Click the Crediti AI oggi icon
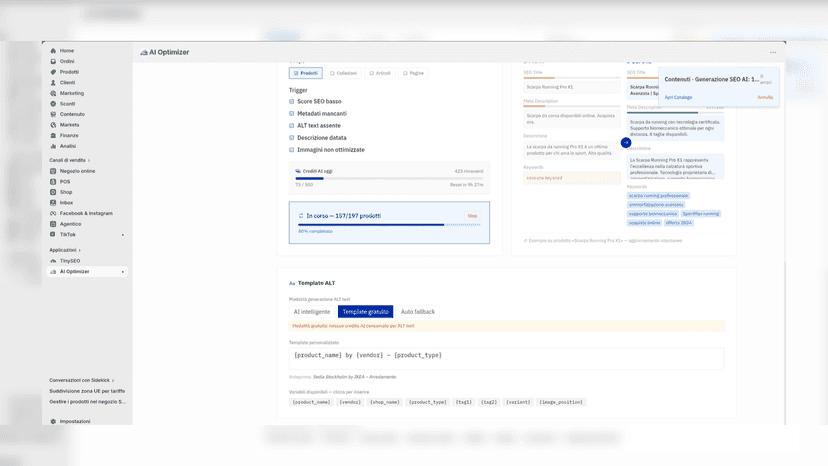 pyautogui.click(x=298, y=171)
